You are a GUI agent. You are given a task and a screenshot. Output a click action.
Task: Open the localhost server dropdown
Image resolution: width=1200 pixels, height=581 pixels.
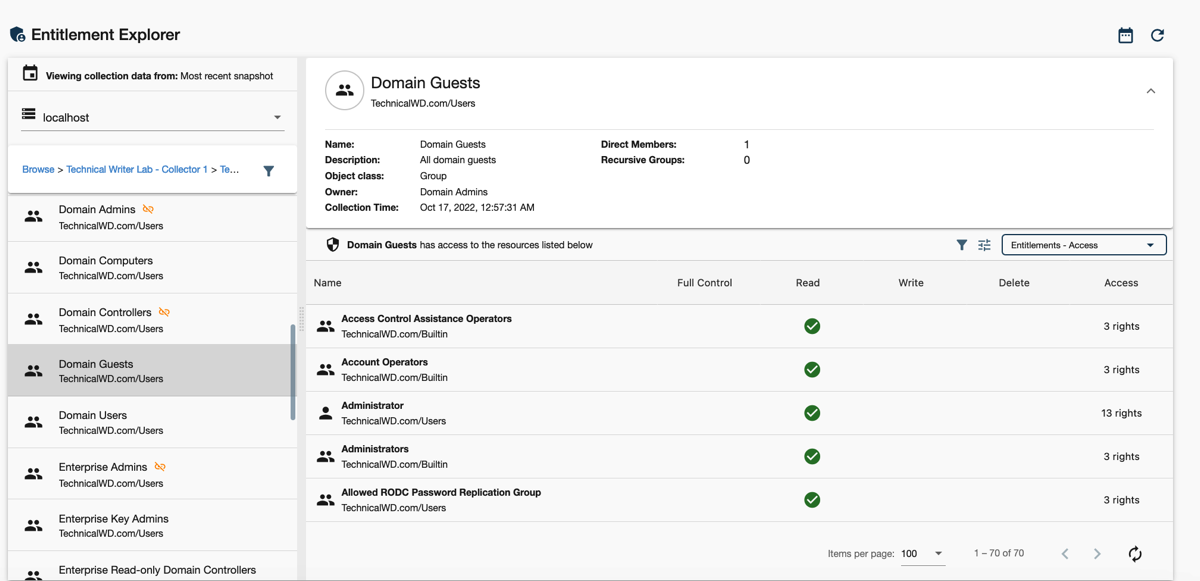(152, 117)
